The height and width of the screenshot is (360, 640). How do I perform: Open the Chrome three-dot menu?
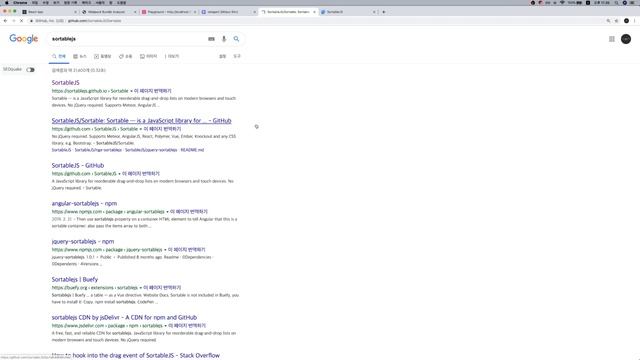[x=635, y=20]
